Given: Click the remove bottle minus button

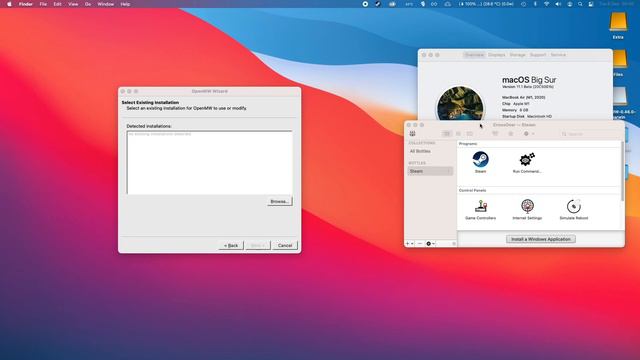Looking at the screenshot, I should [420, 244].
